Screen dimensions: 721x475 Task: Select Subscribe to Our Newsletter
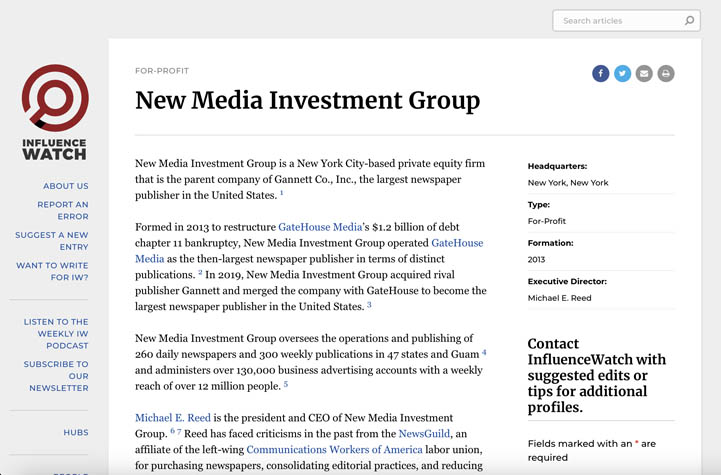(56, 376)
